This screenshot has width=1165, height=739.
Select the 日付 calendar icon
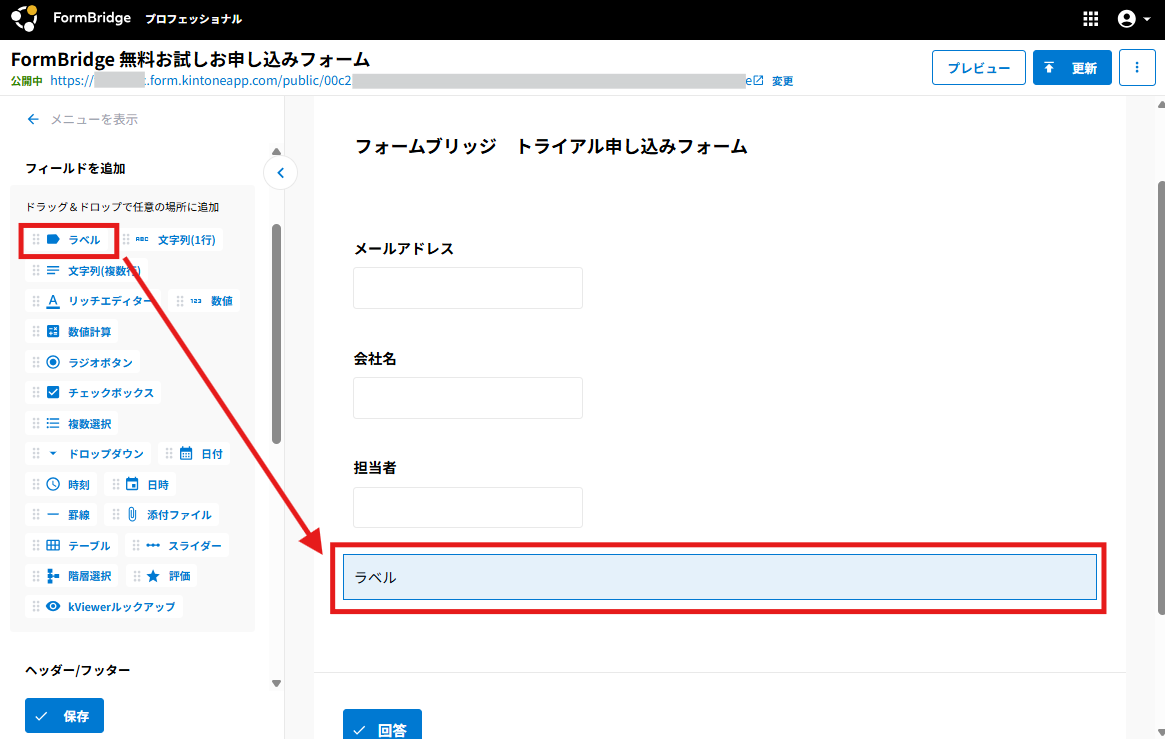[x=186, y=454]
